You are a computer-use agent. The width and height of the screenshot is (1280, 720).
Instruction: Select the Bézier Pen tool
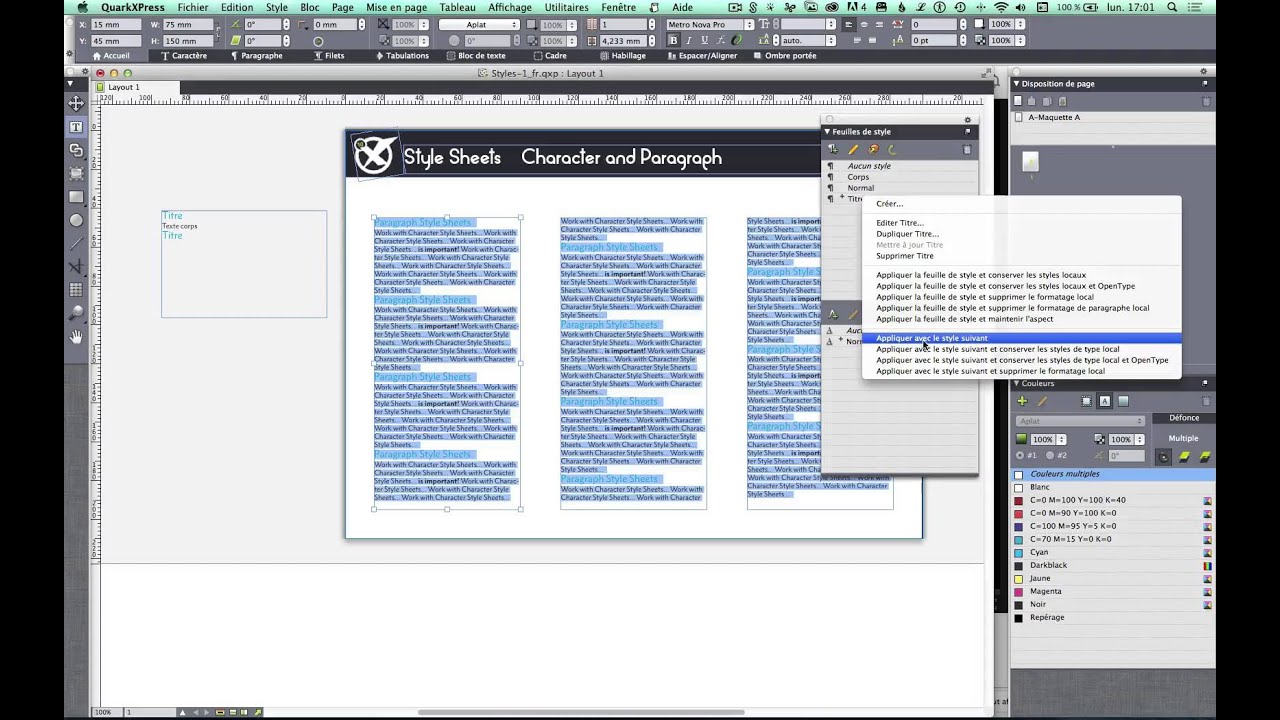[76, 266]
